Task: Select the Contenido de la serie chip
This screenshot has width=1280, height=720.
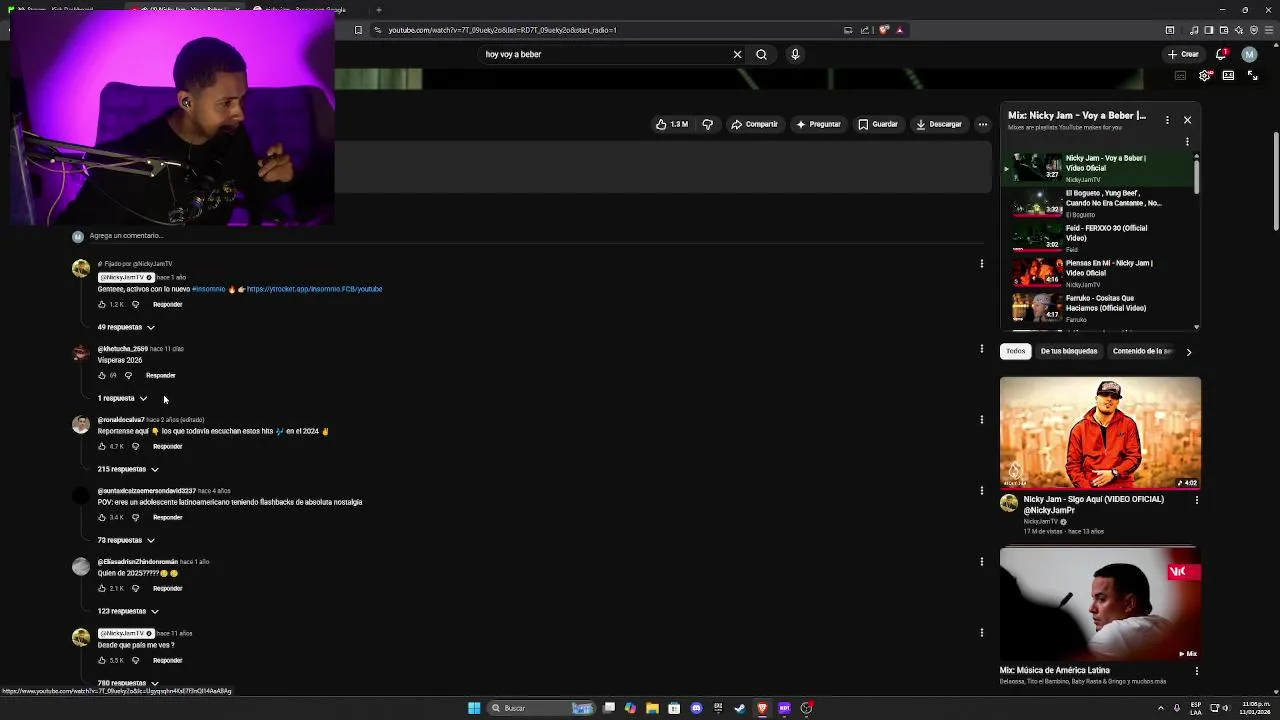Action: [x=1142, y=351]
